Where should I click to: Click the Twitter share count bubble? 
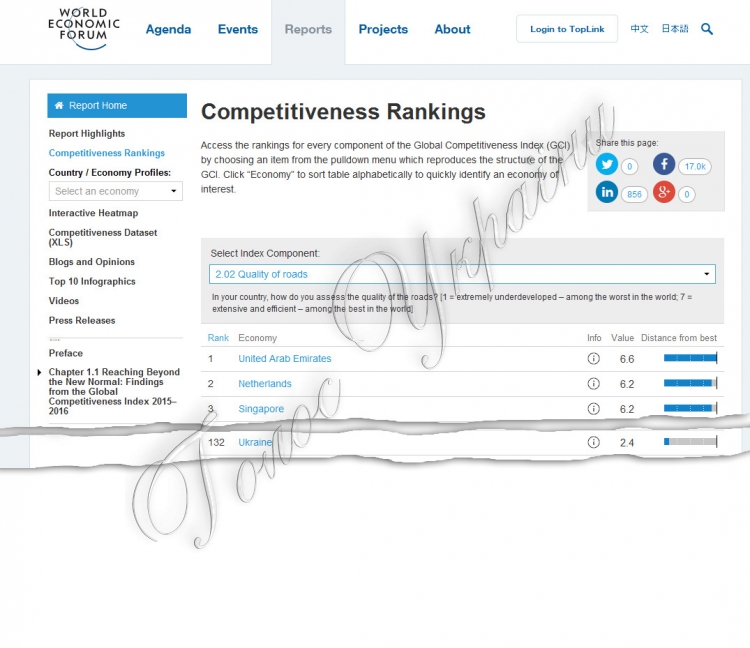click(629, 166)
